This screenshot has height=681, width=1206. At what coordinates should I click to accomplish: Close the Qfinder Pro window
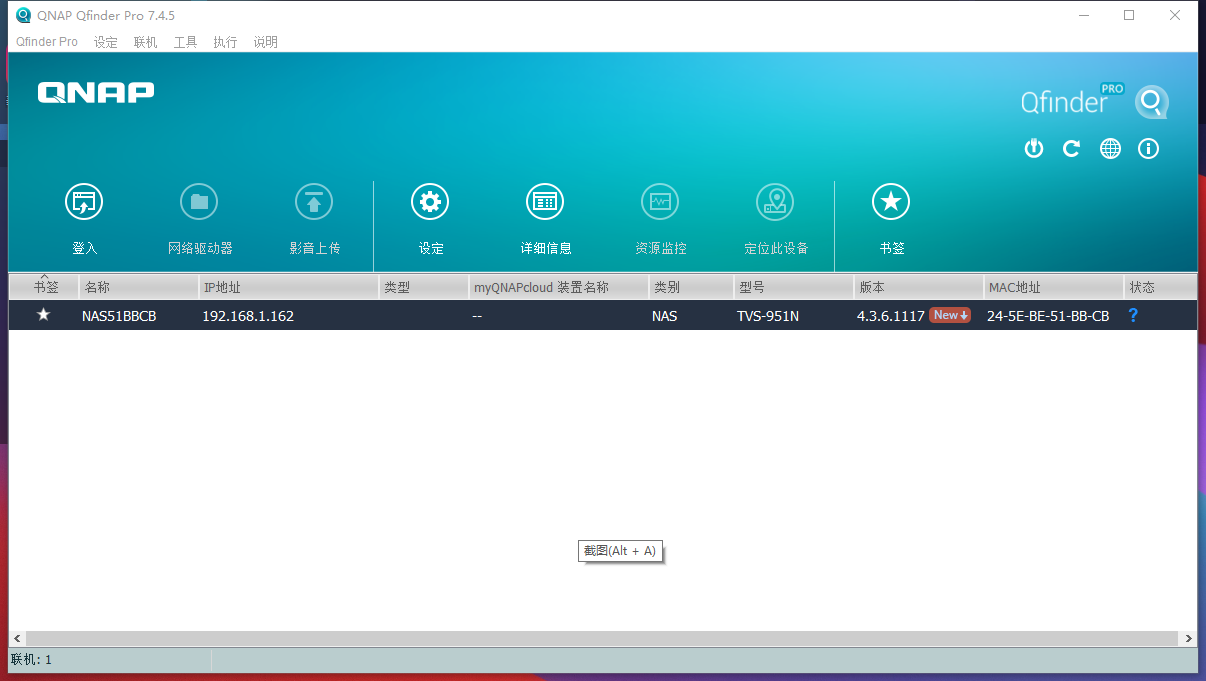point(1175,15)
